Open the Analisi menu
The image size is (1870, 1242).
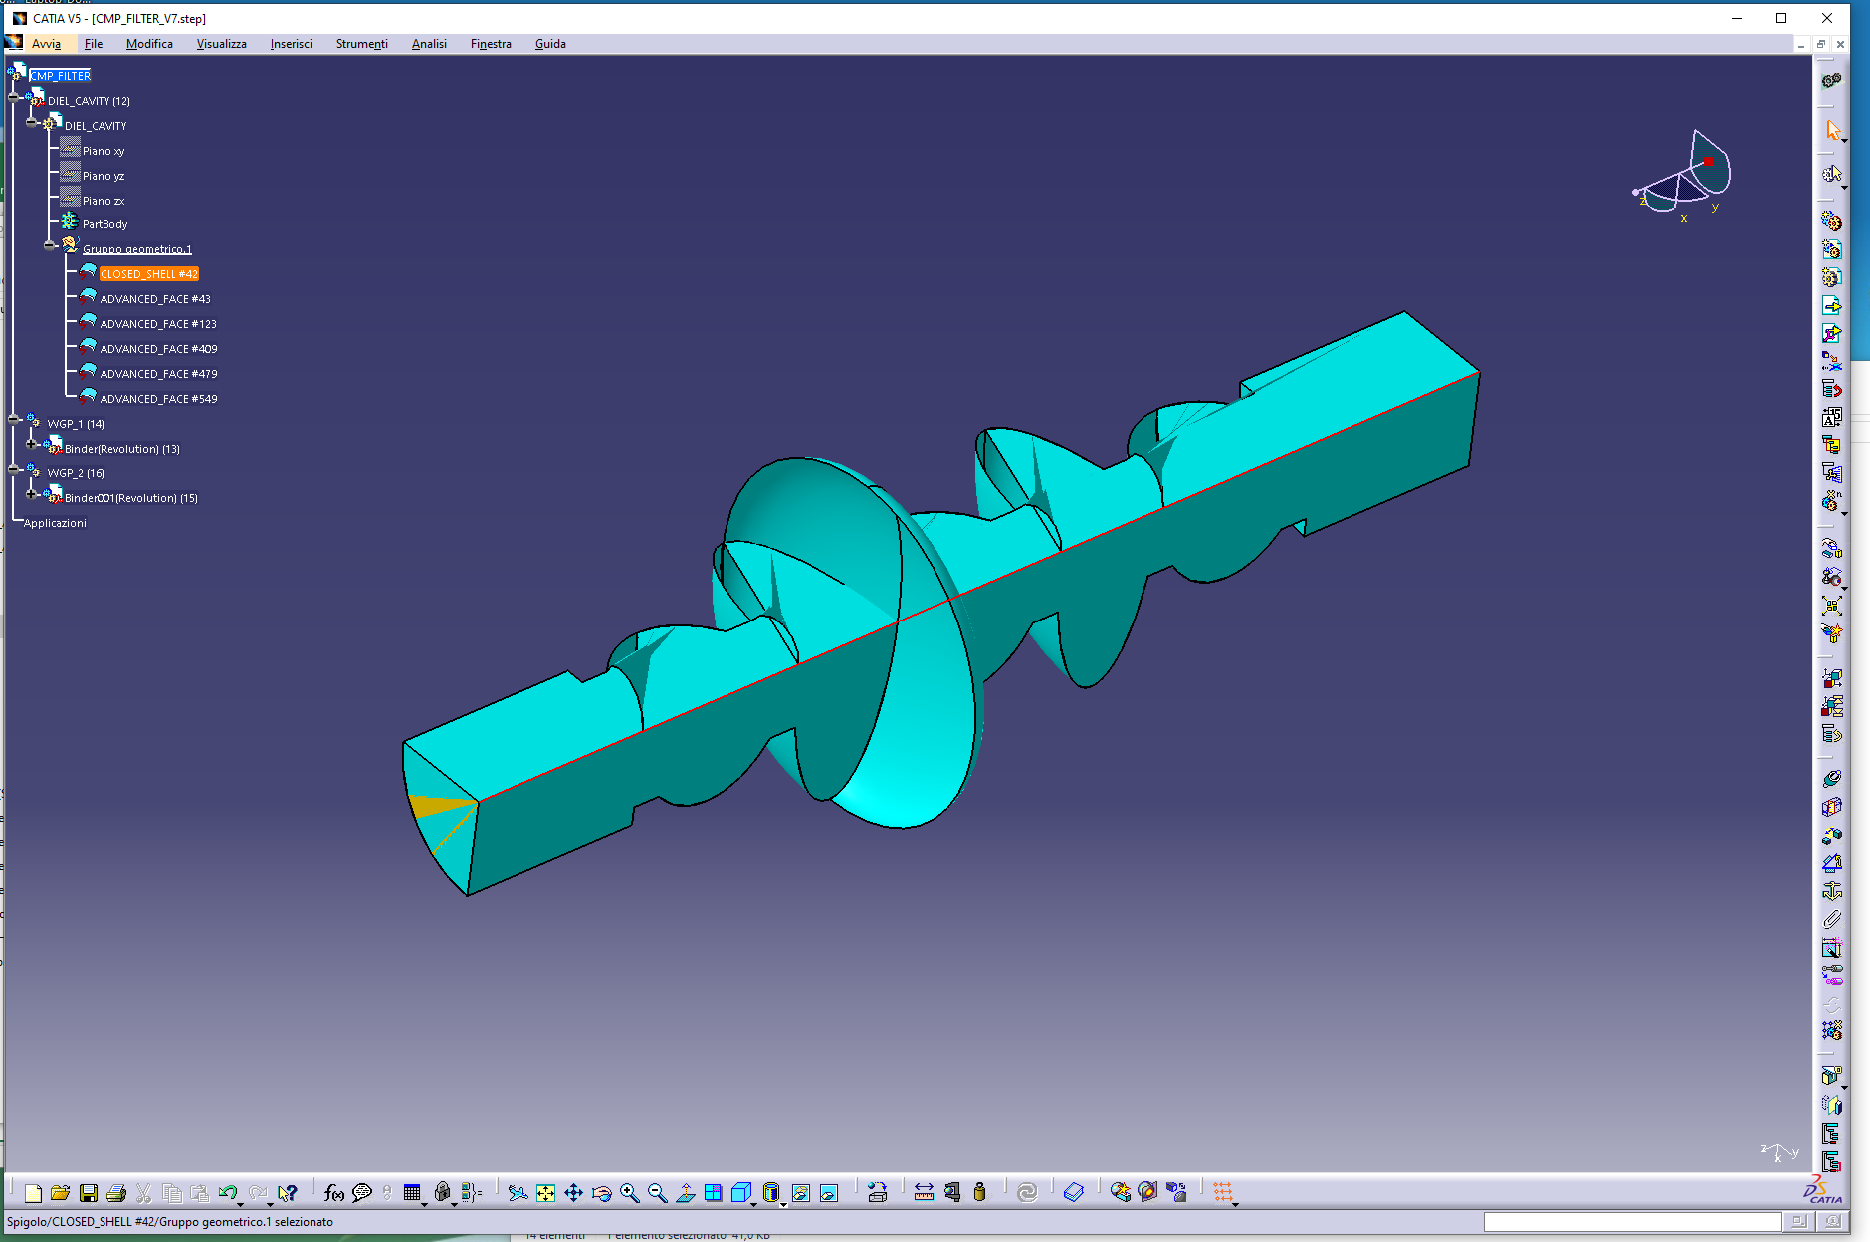429,44
